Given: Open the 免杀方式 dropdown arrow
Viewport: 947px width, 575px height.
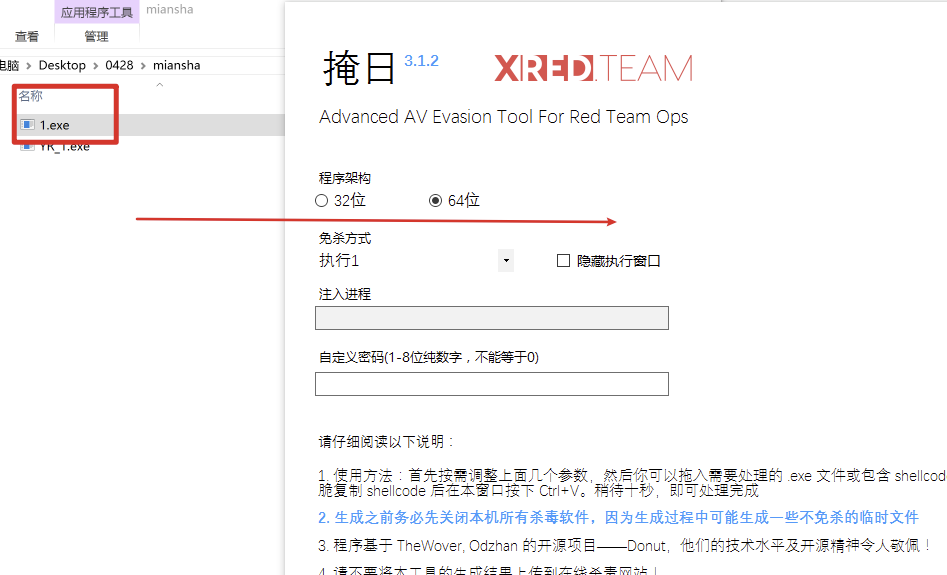Looking at the screenshot, I should pyautogui.click(x=506, y=261).
